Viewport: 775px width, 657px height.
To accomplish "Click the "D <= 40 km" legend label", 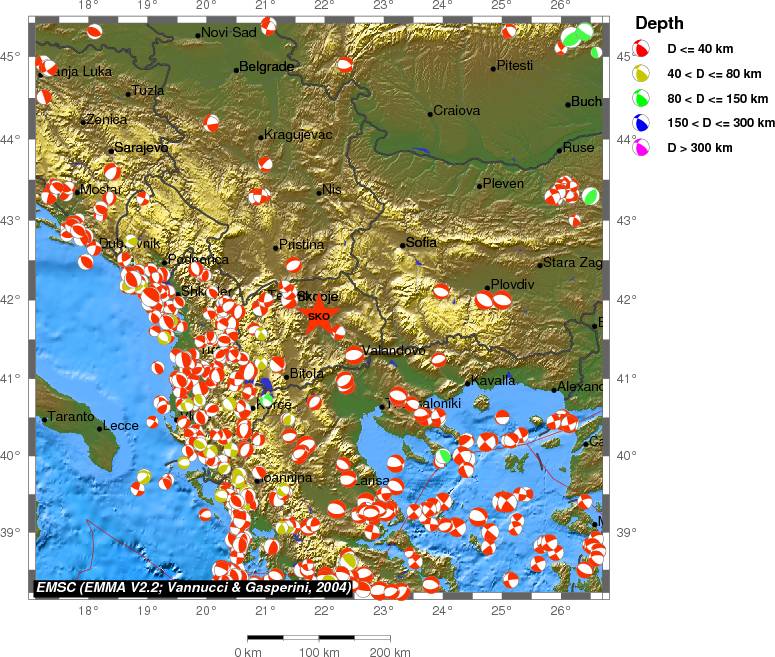I will click(x=700, y=48).
